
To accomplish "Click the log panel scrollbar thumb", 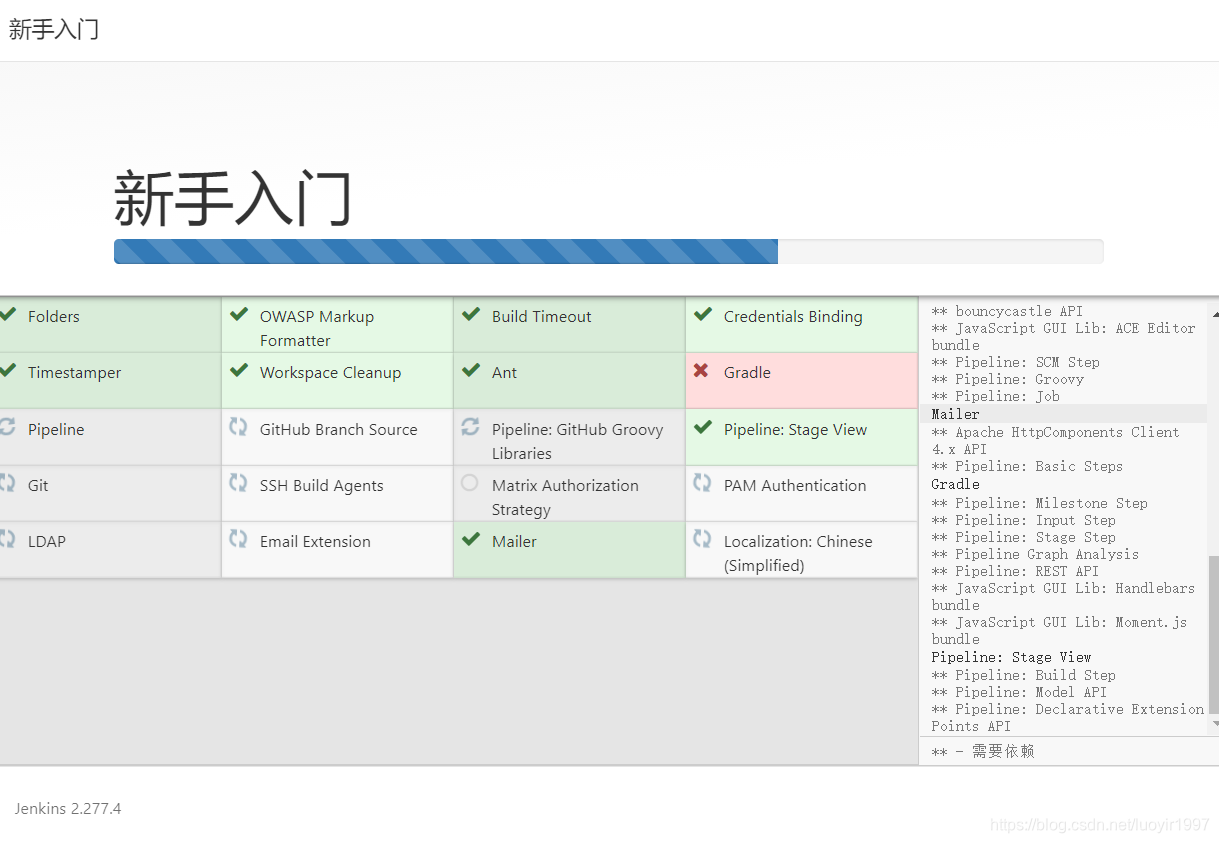I will (1214, 636).
